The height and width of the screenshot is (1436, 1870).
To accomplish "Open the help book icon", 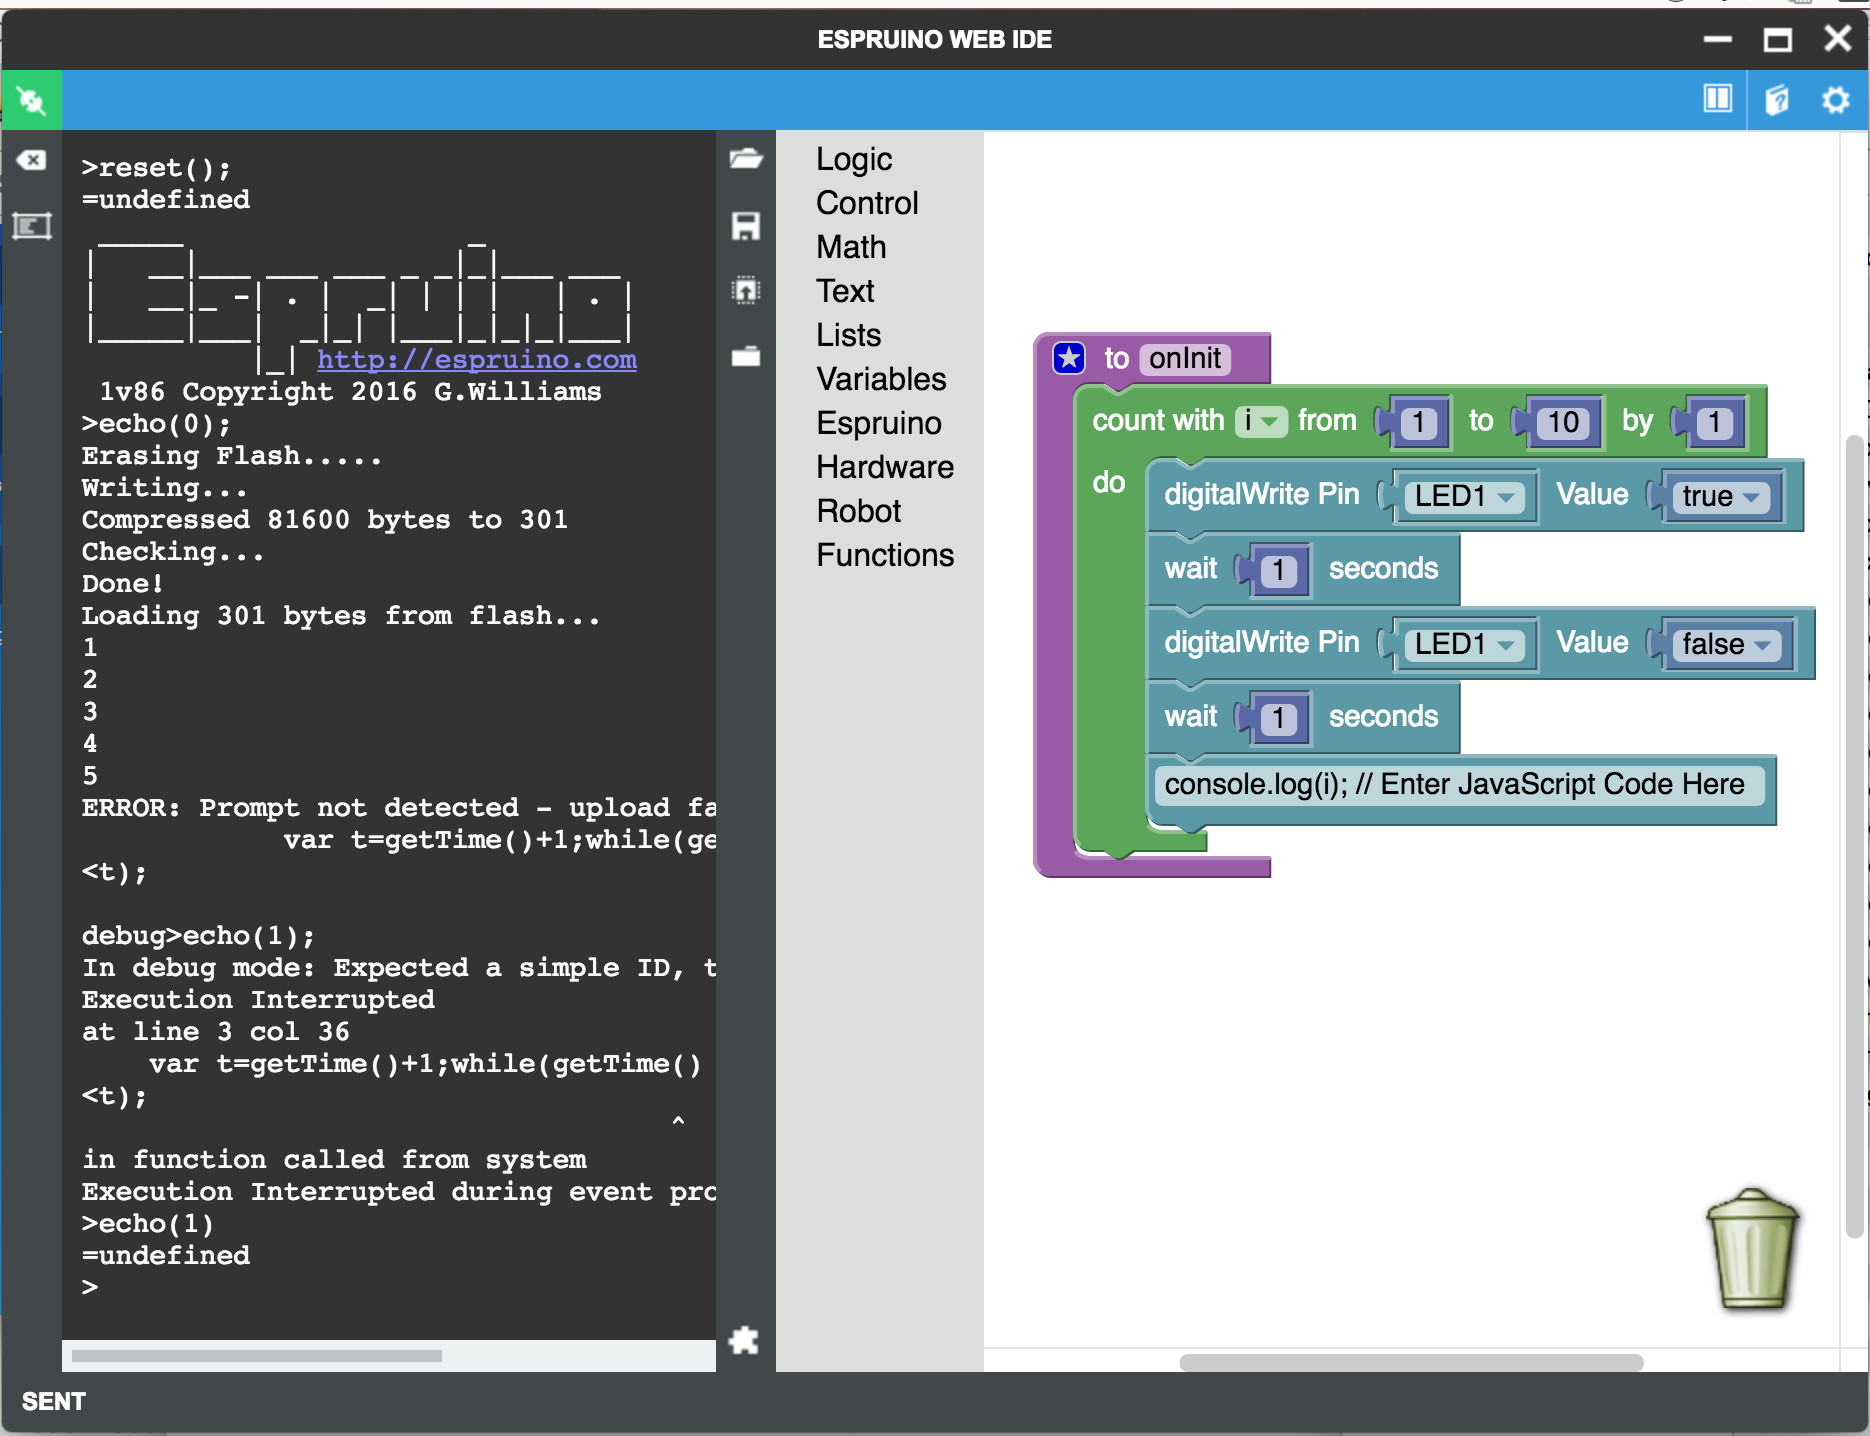I will click(x=1777, y=100).
